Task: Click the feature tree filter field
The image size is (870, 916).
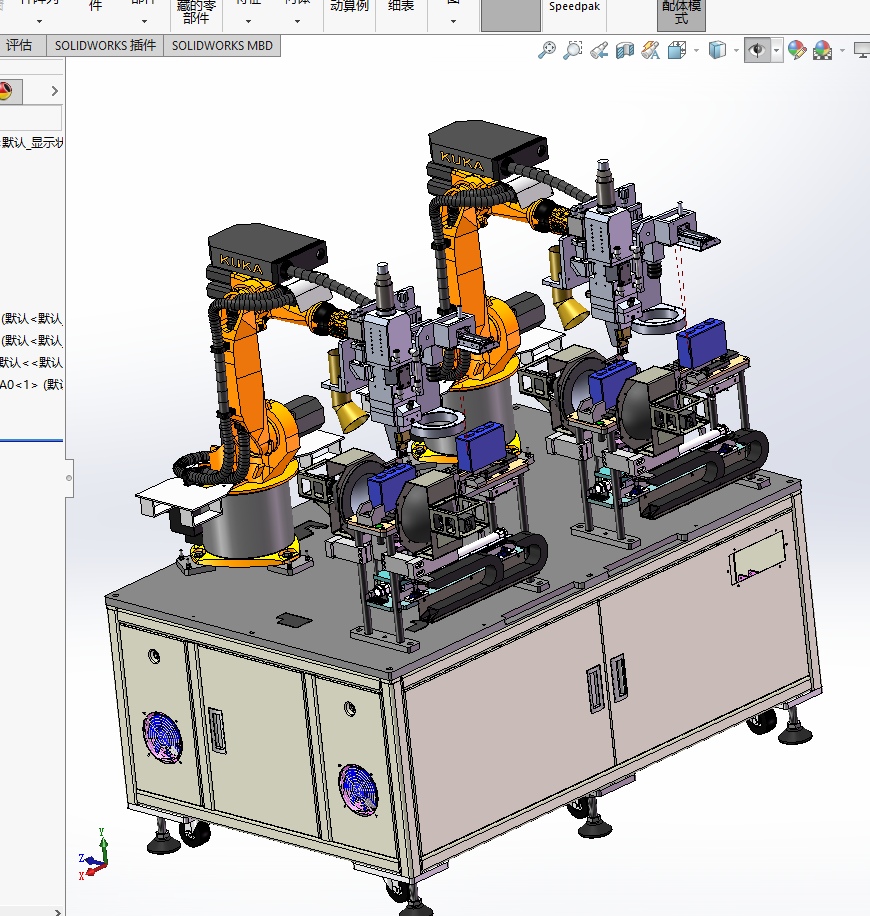Action: (30, 118)
